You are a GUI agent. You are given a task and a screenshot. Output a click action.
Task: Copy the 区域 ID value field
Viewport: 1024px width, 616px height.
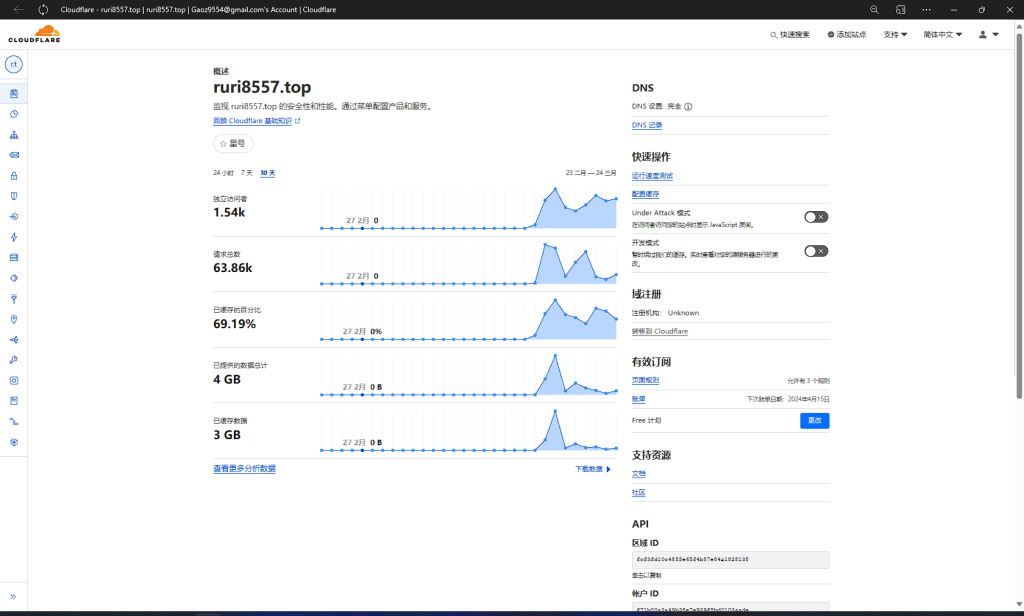point(730,560)
